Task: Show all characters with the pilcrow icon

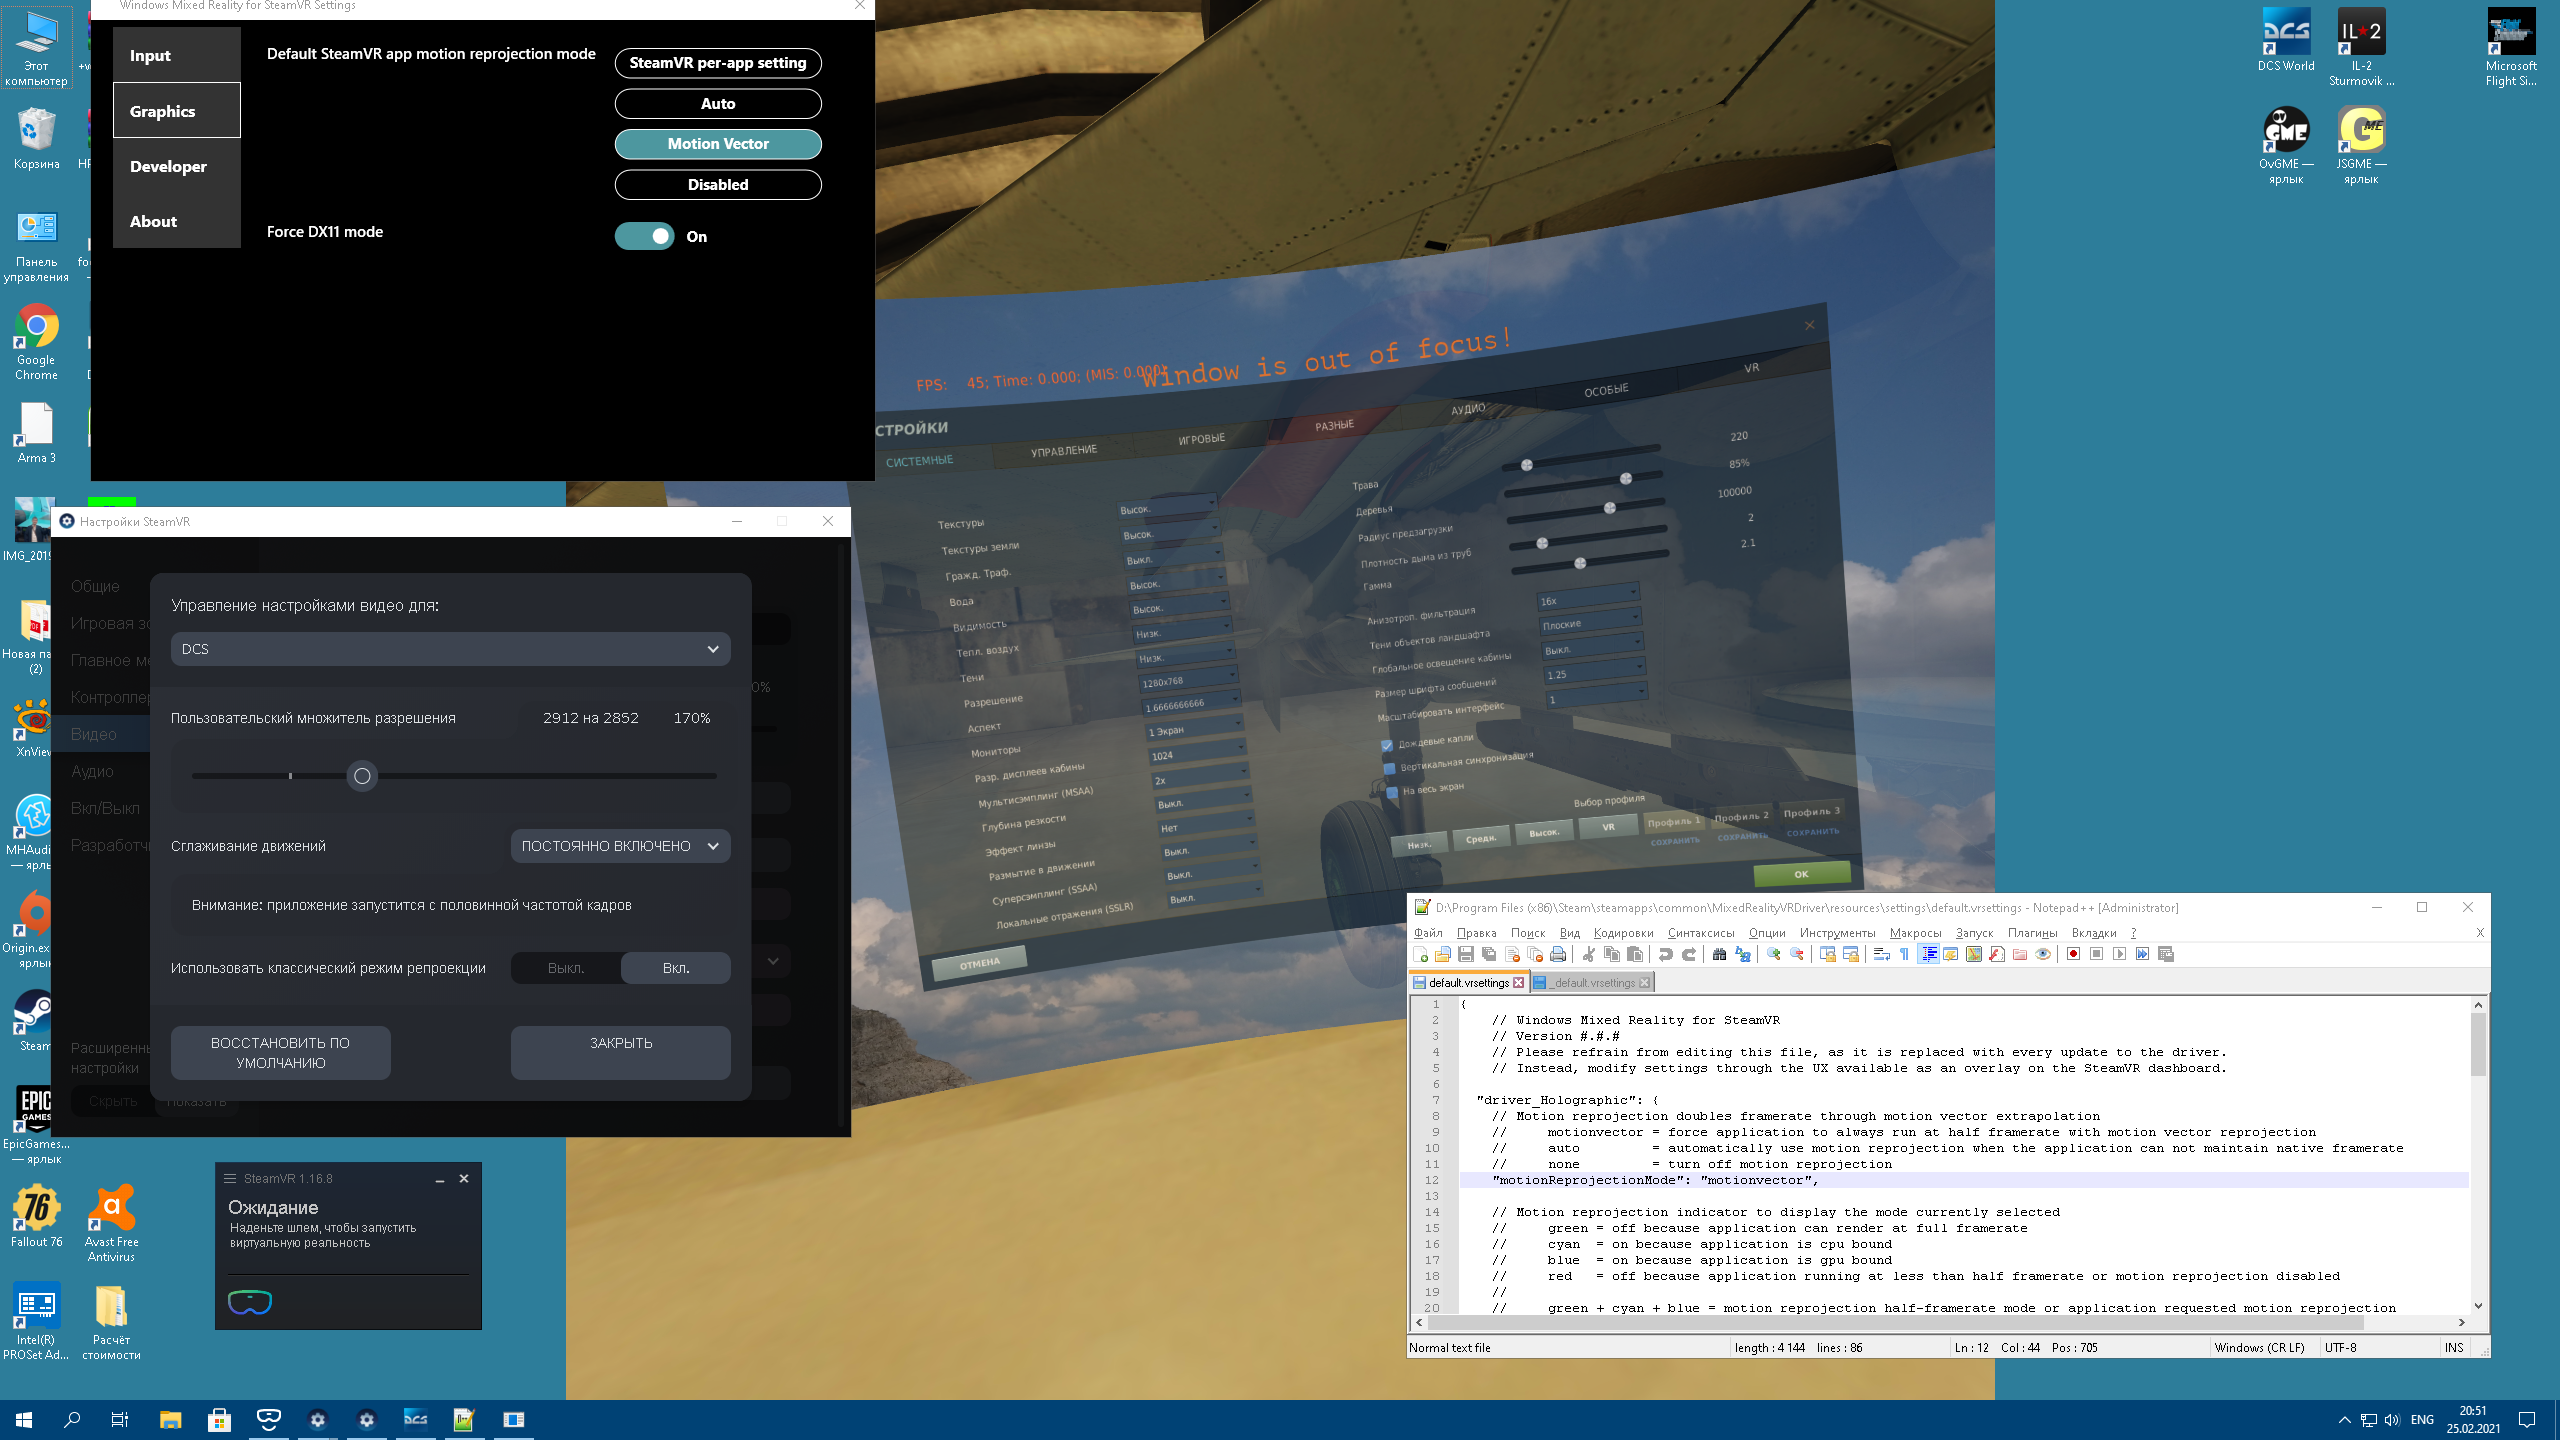Action: tap(1904, 954)
